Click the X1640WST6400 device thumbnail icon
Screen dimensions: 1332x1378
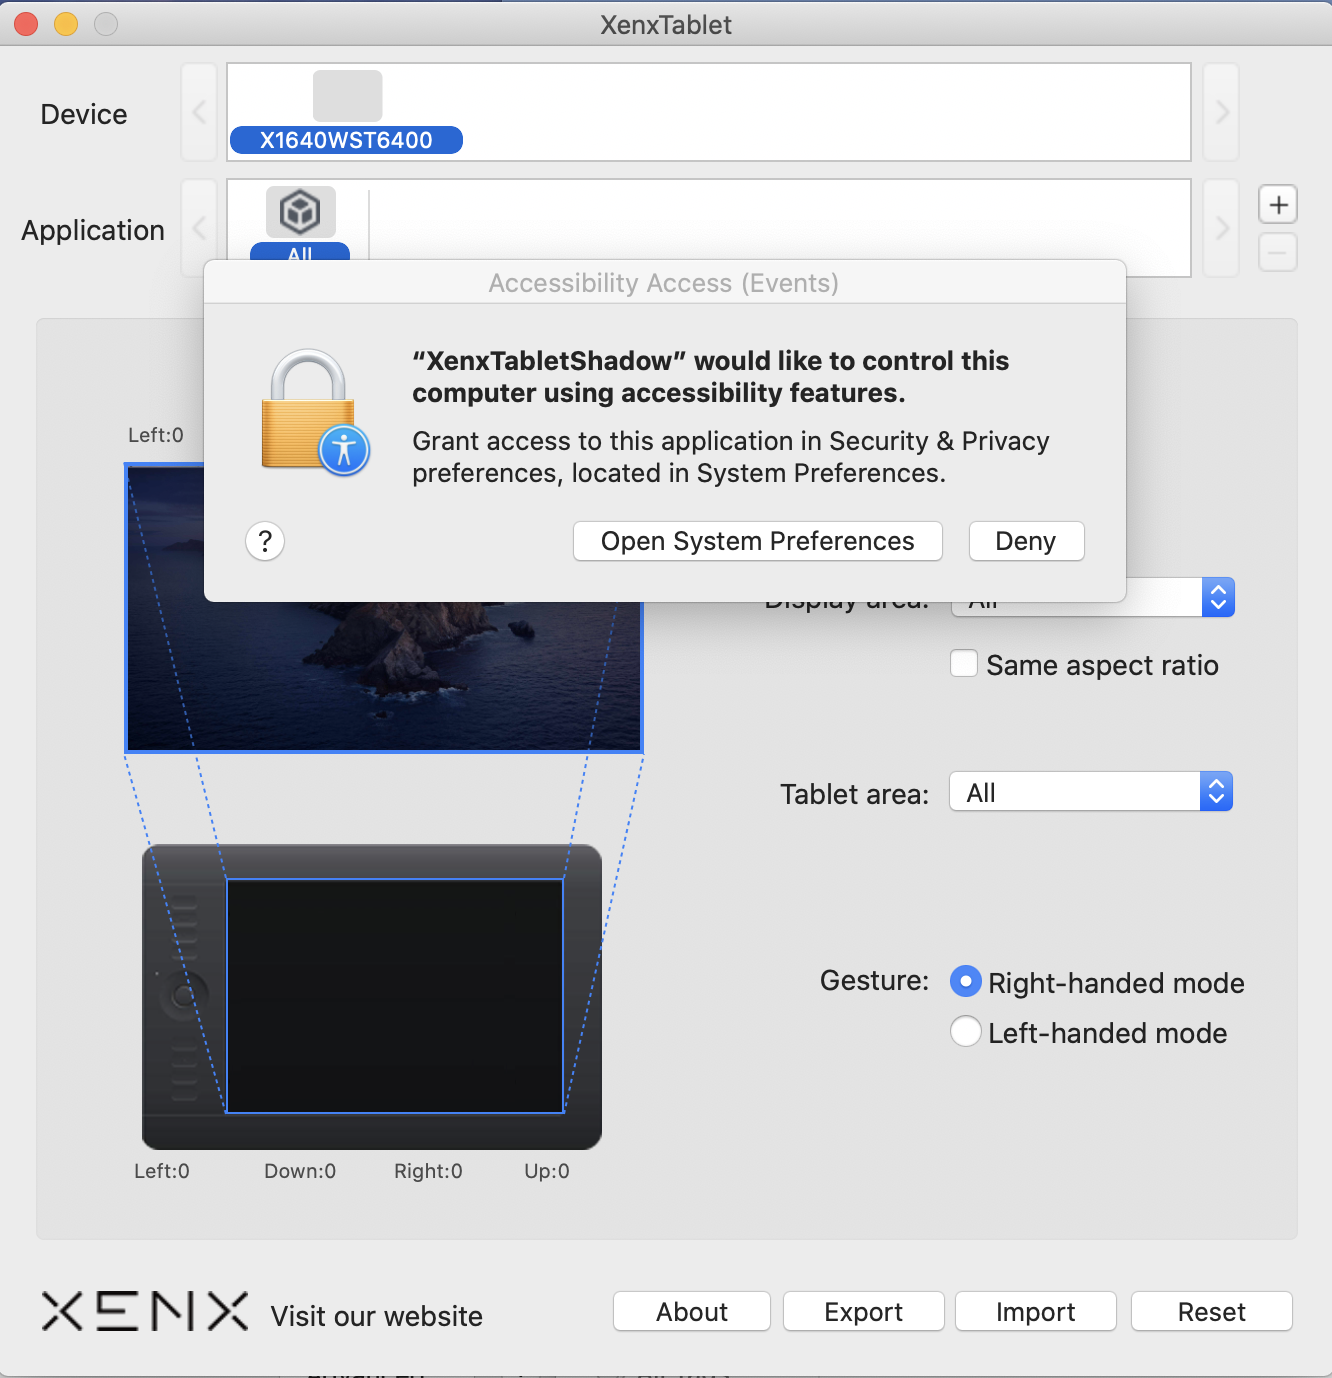tap(347, 96)
